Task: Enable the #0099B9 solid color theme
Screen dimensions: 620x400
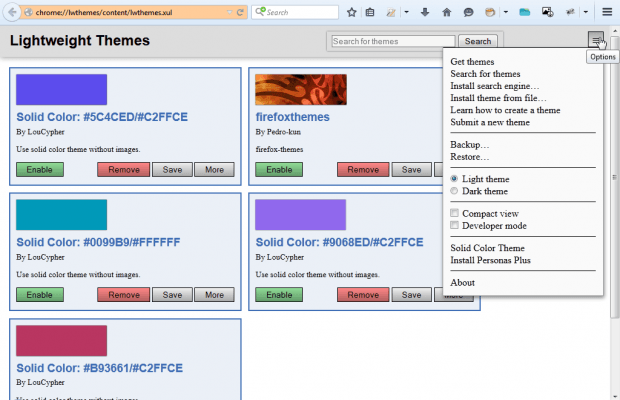Action: [40, 295]
